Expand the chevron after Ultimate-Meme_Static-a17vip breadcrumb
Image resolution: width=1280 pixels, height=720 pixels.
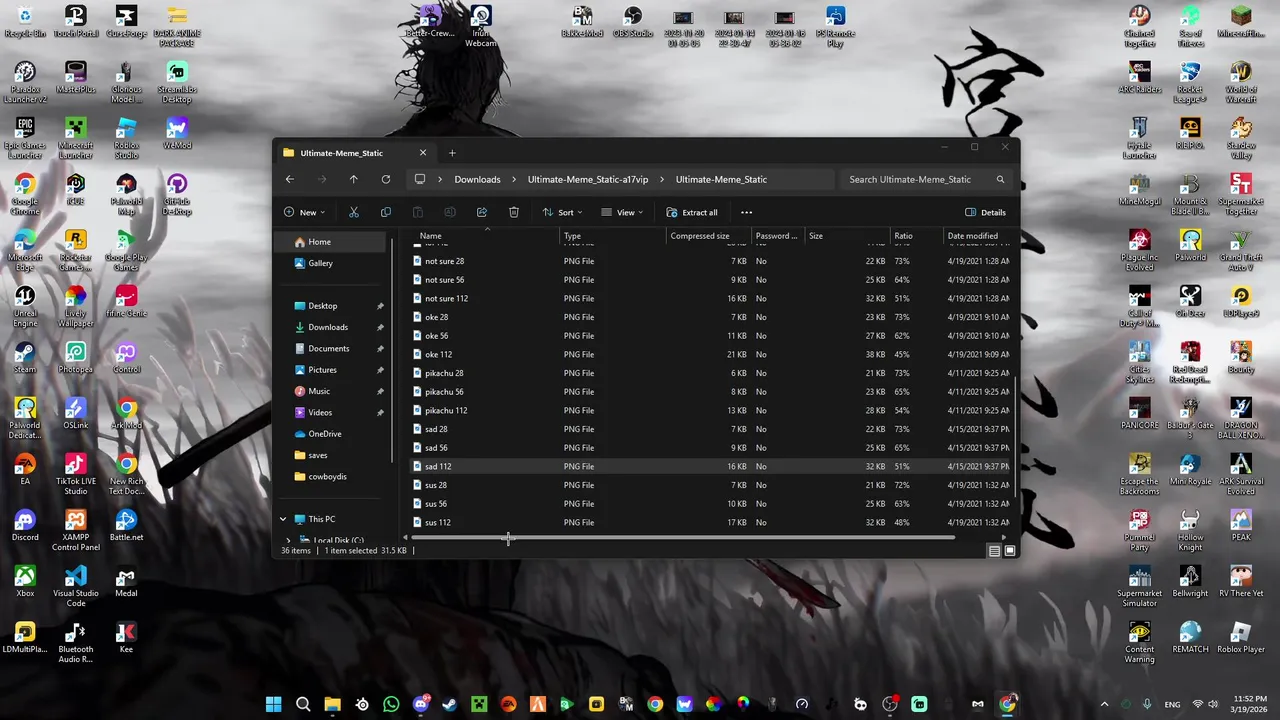662,180
